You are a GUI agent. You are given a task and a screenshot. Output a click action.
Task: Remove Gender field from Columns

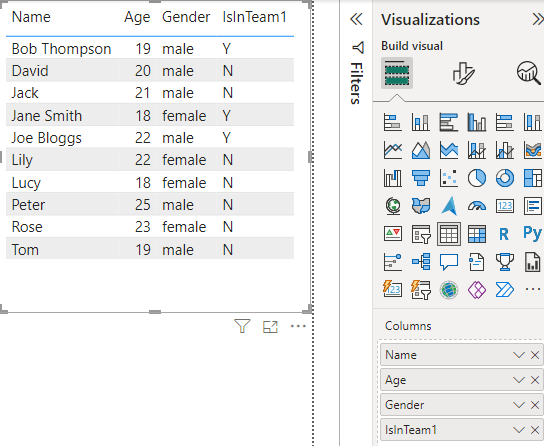[535, 405]
